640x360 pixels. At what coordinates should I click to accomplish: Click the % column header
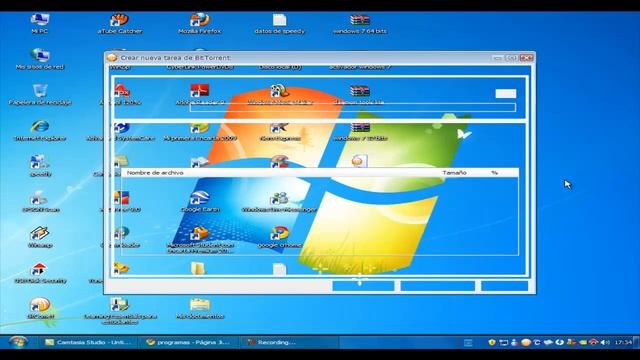[x=494, y=173]
